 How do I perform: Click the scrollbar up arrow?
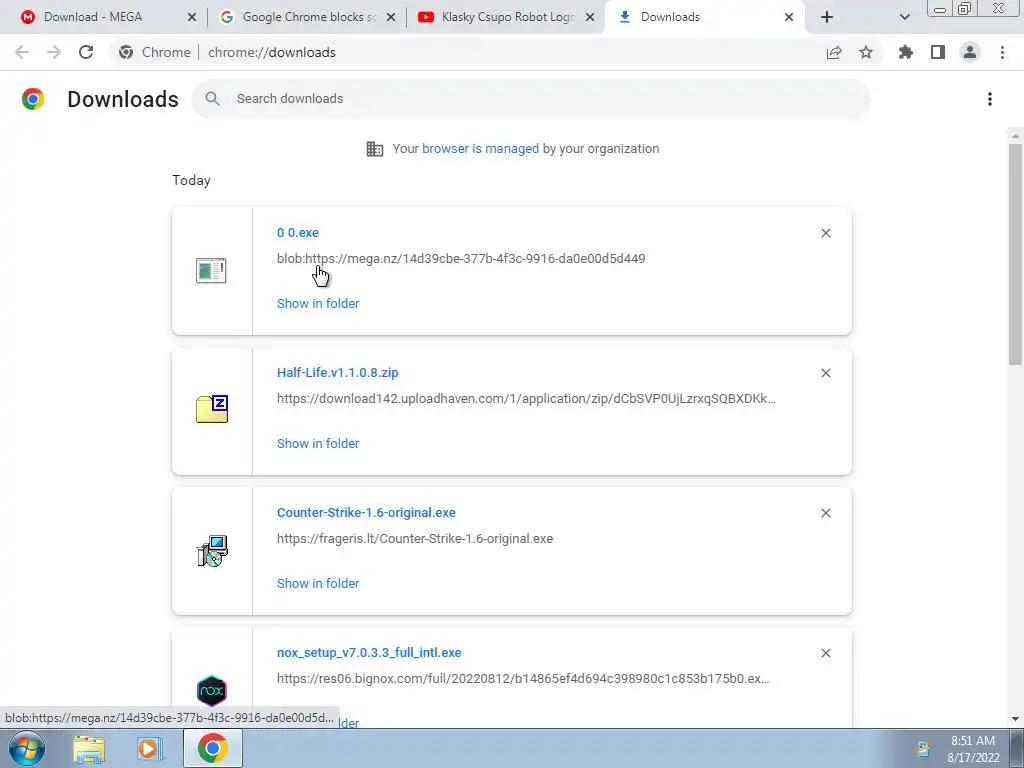coord(1015,136)
